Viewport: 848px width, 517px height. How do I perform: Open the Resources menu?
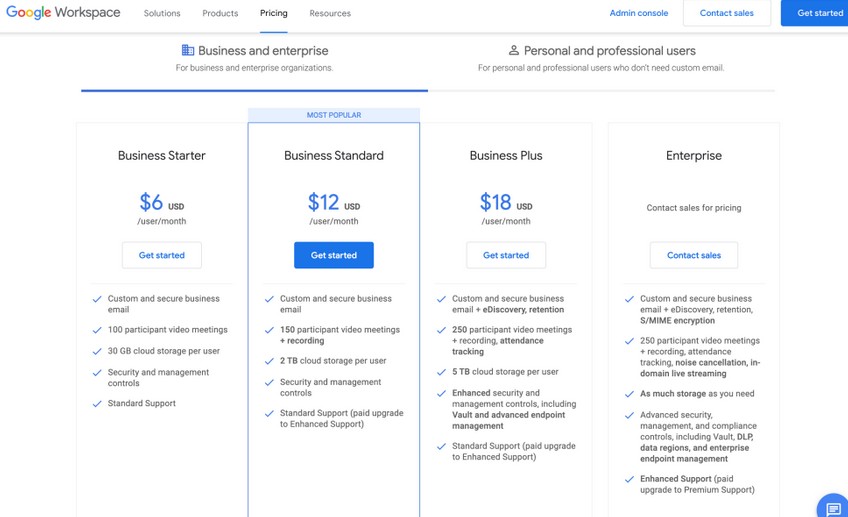pos(330,13)
